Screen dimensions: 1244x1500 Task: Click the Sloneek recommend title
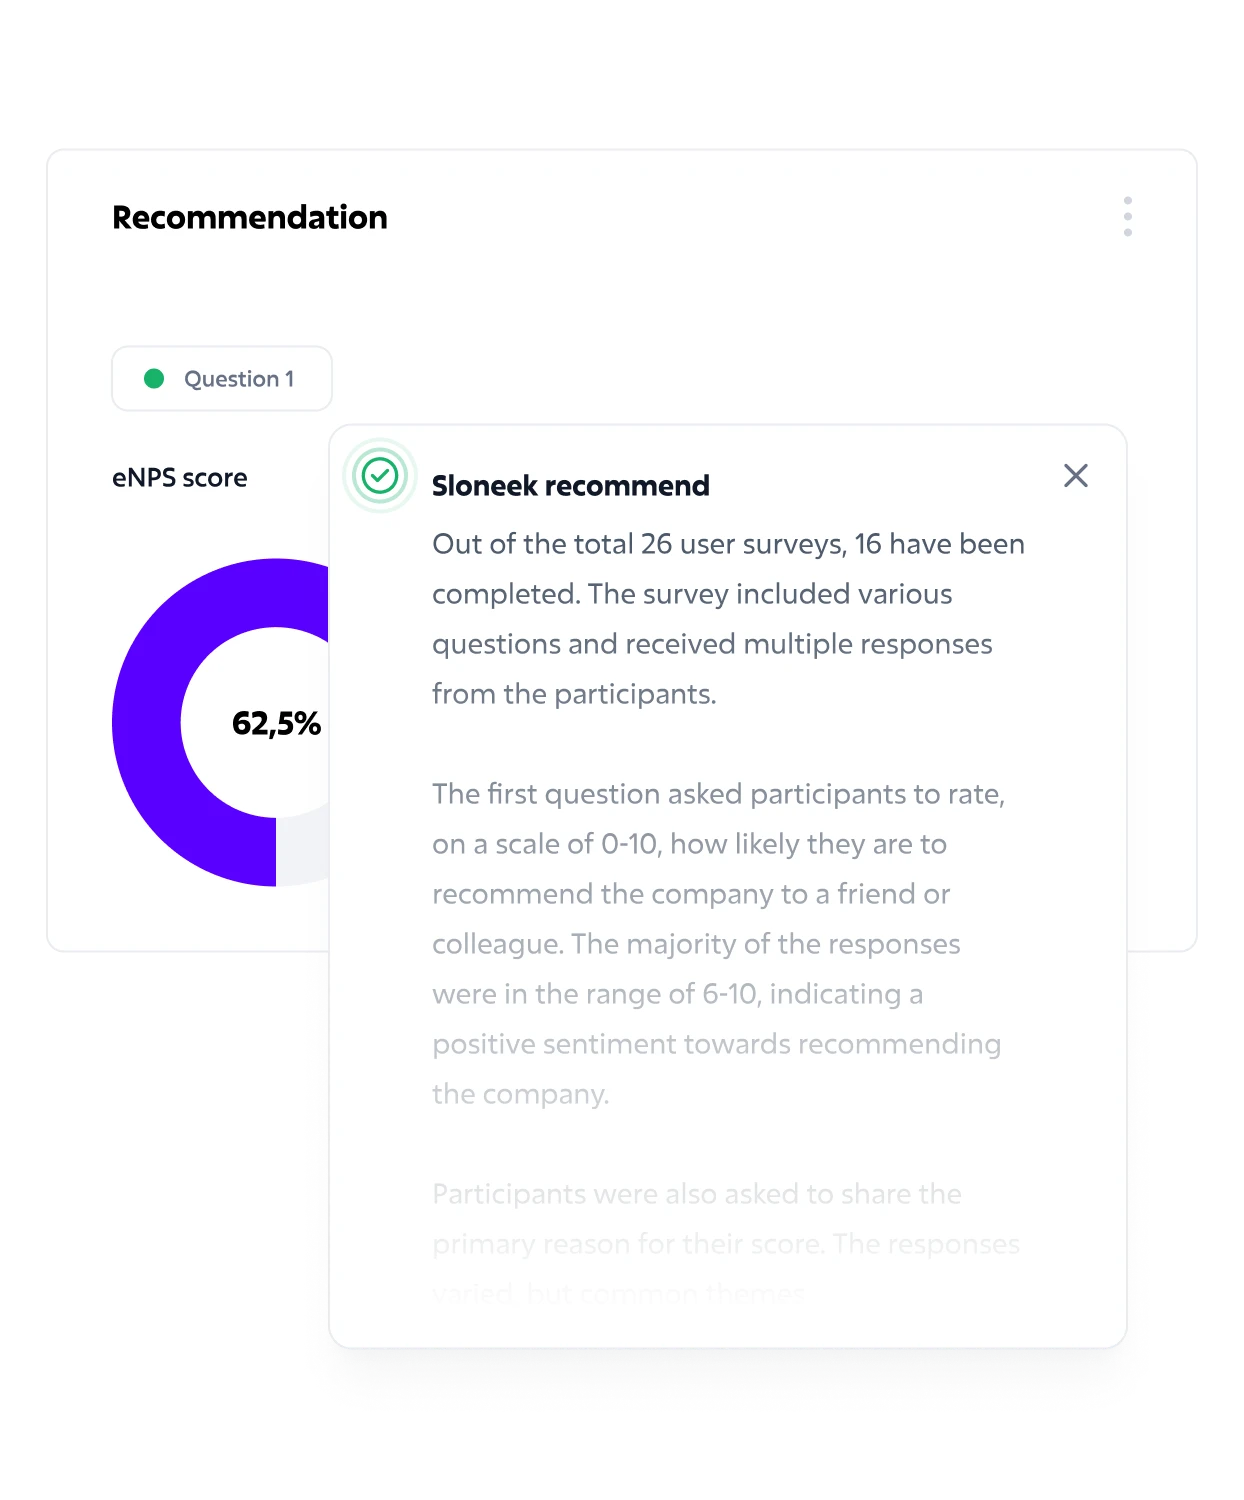click(571, 486)
